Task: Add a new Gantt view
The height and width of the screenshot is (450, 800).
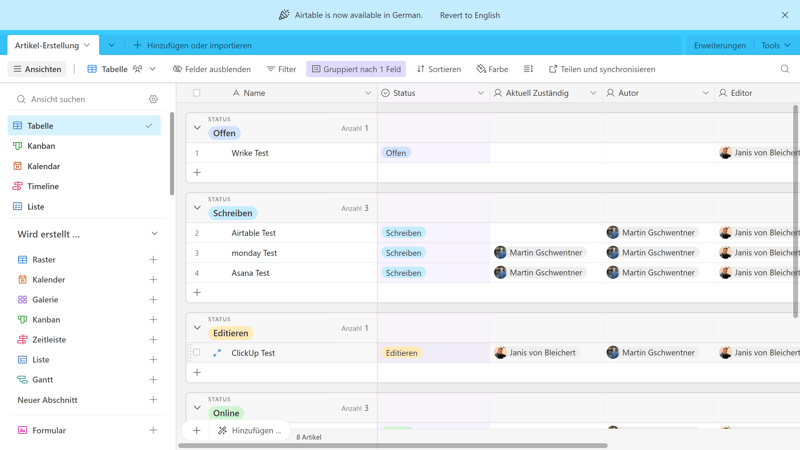Action: click(x=153, y=380)
